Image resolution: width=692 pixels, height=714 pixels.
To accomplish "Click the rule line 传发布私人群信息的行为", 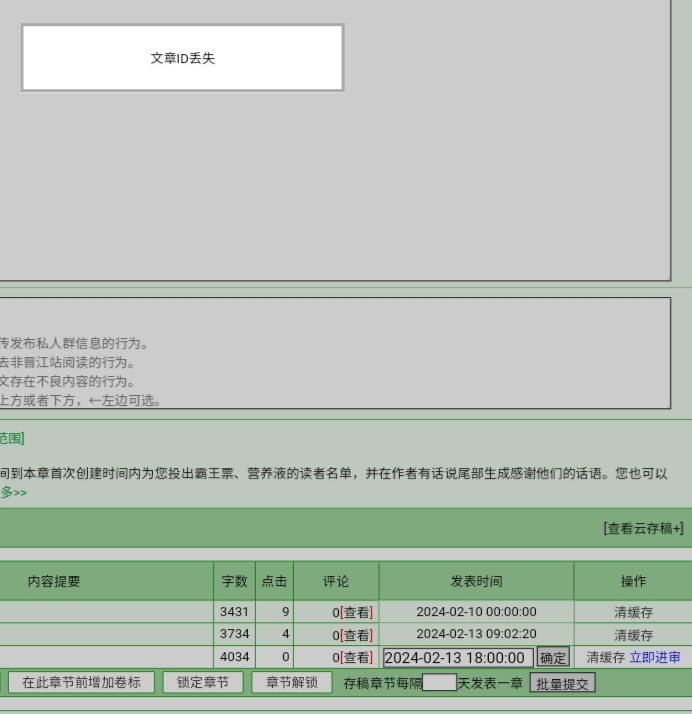I will pos(74,343).
